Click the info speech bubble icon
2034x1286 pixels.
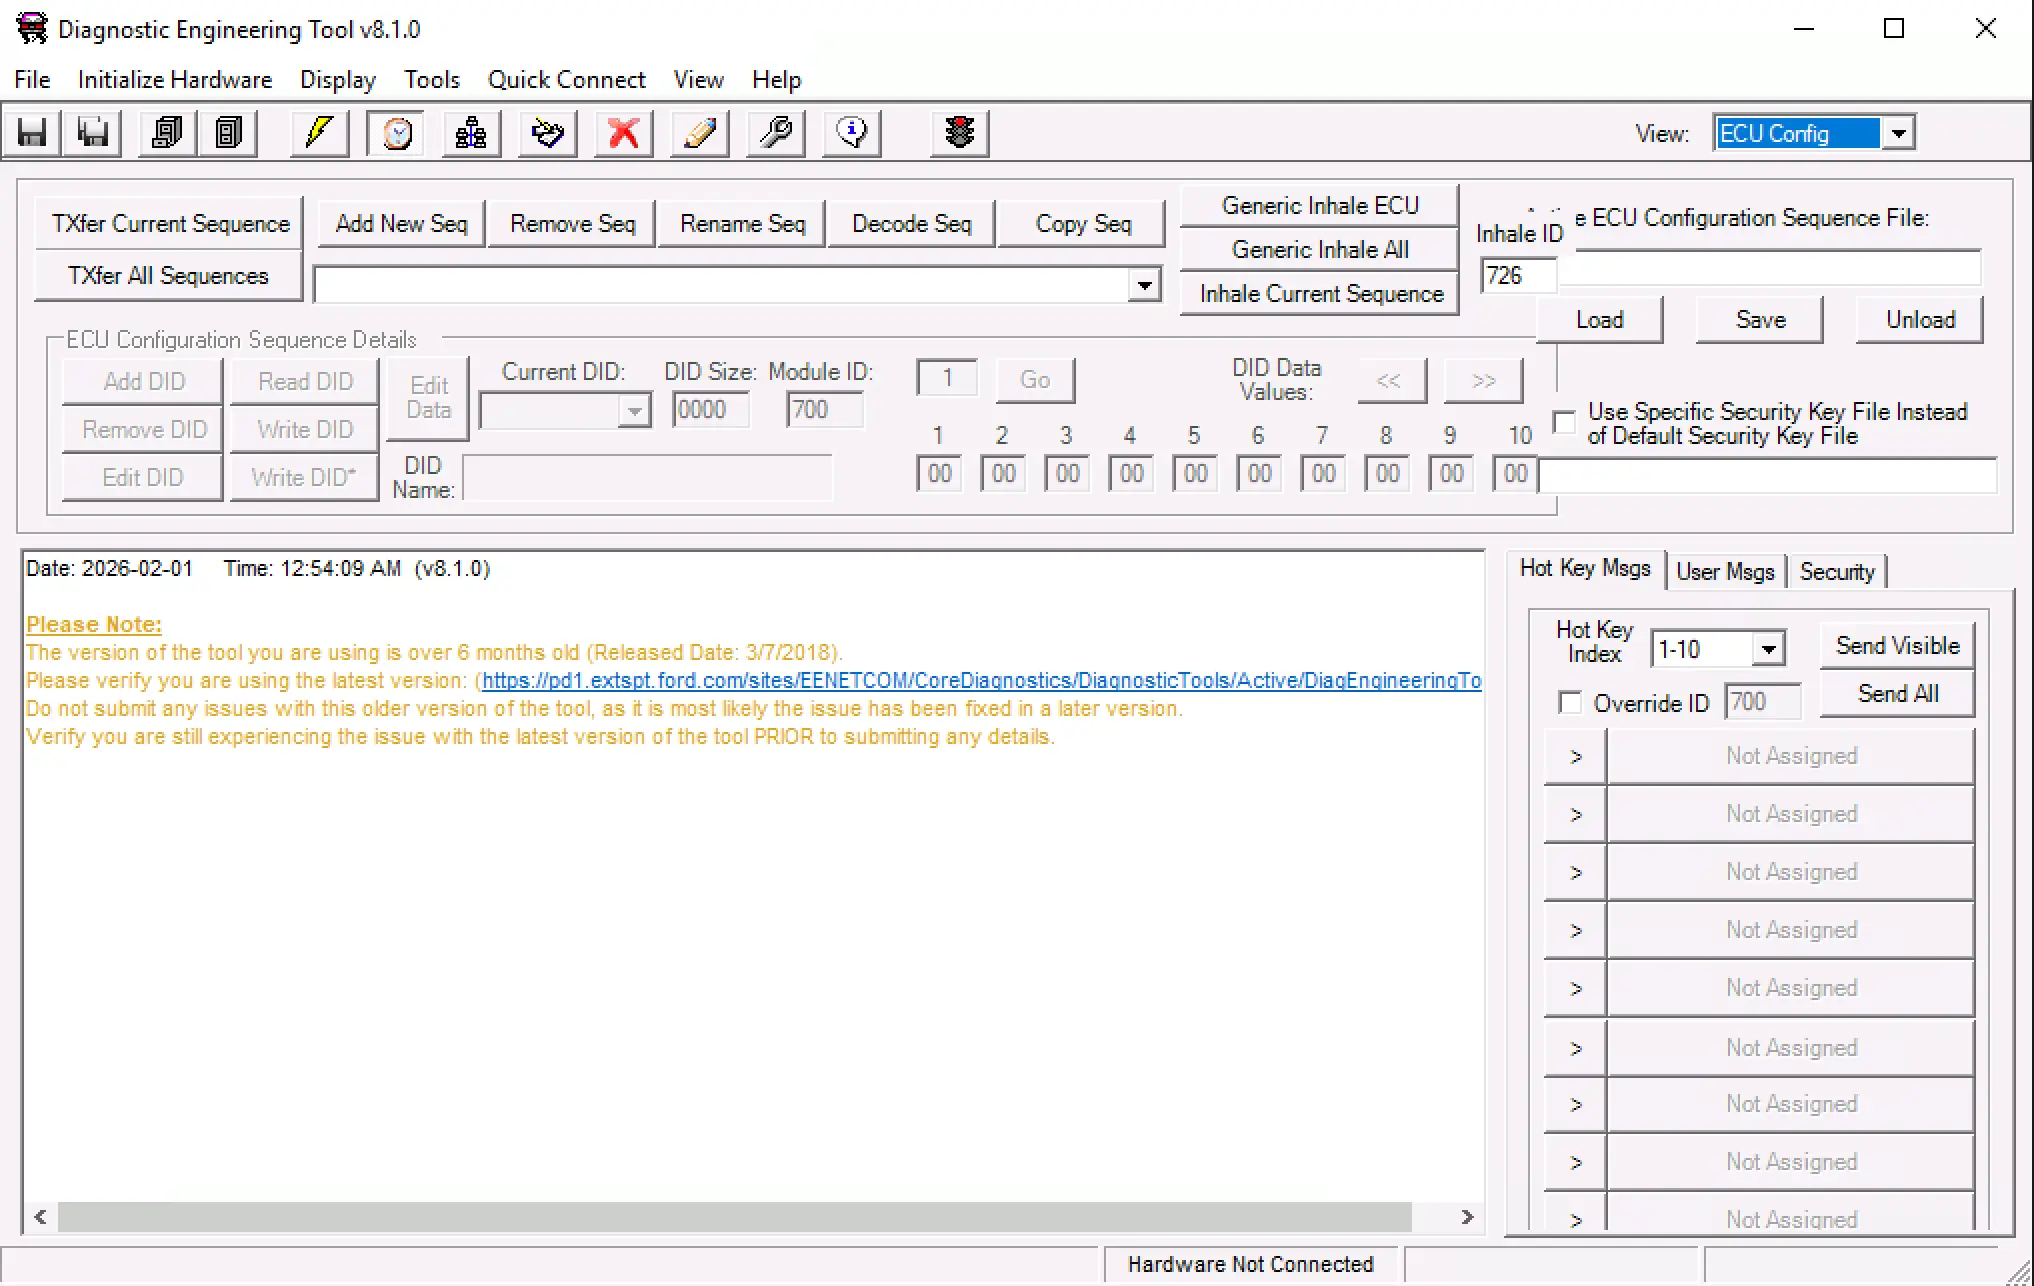click(852, 133)
